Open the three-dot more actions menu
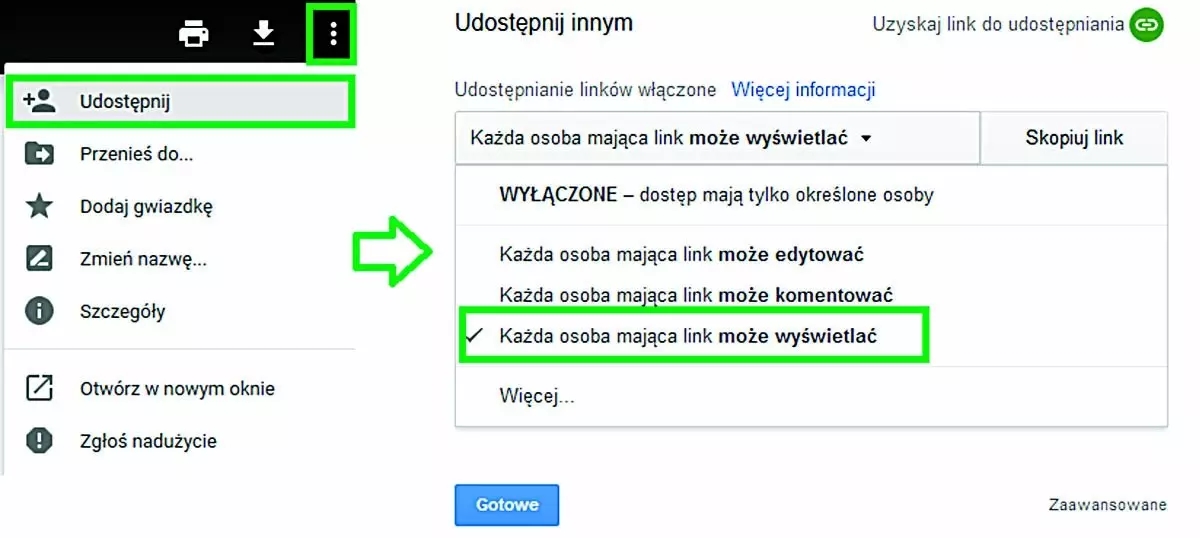Viewport: 1200px width, 538px height. click(333, 35)
